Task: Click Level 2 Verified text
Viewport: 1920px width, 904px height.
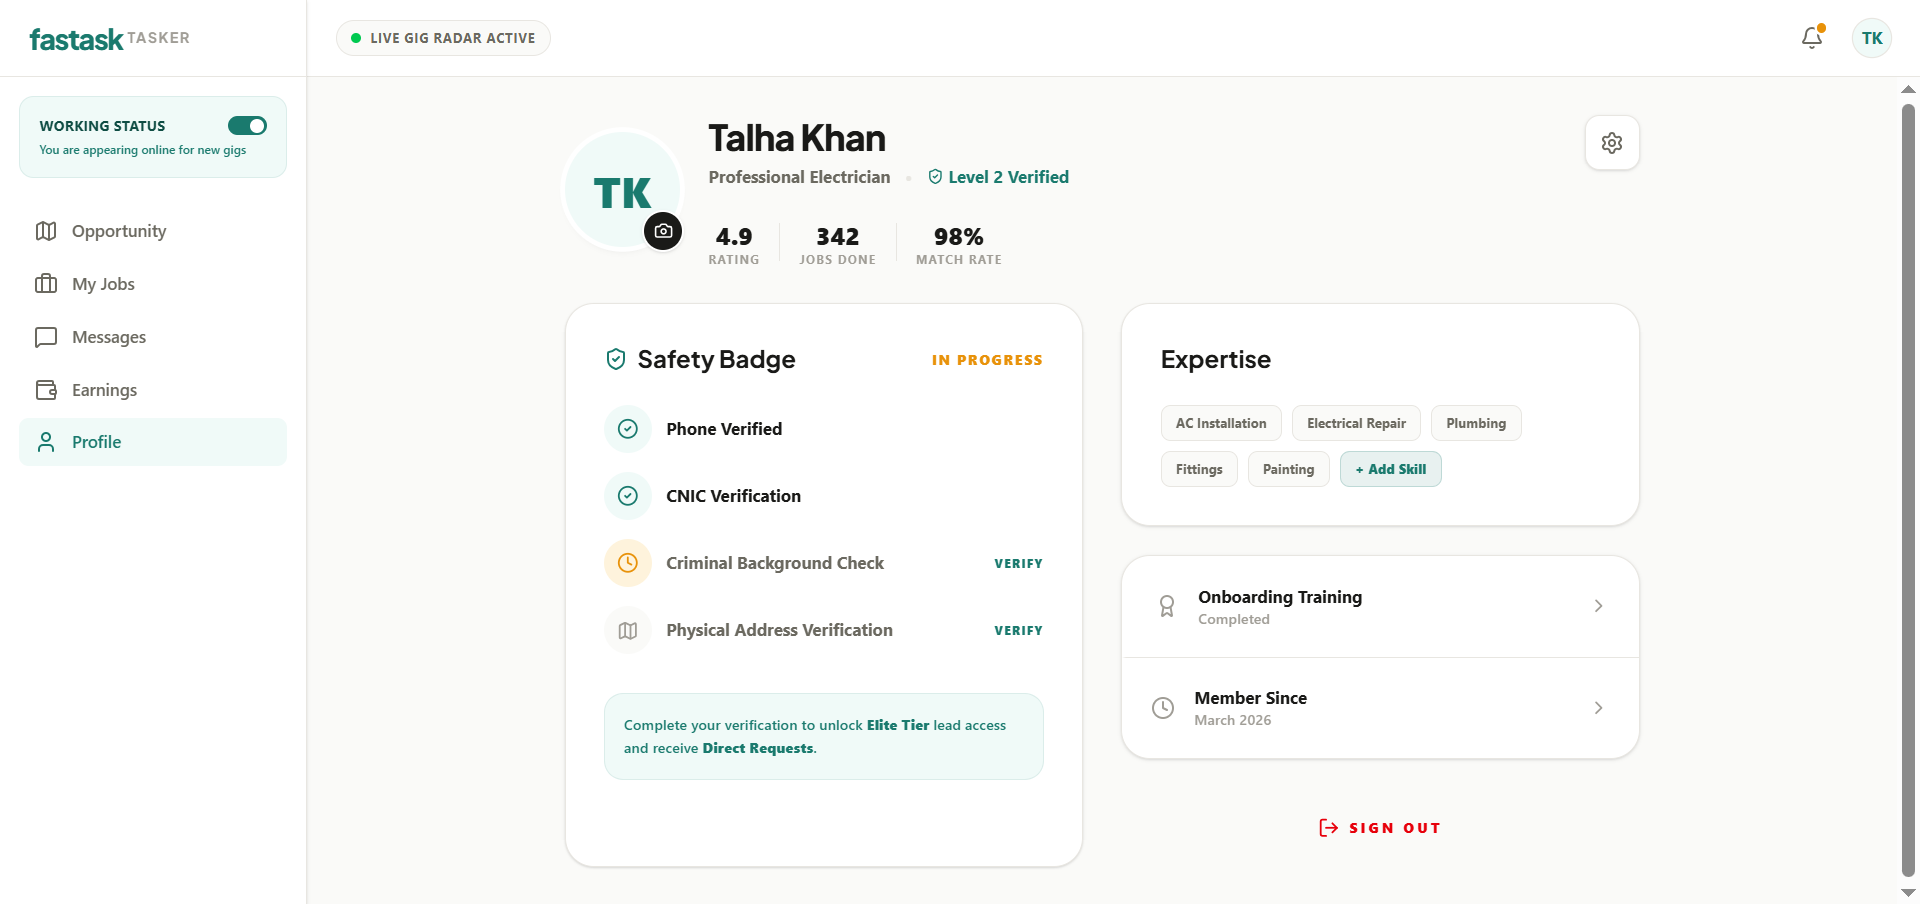Action: click(1008, 177)
